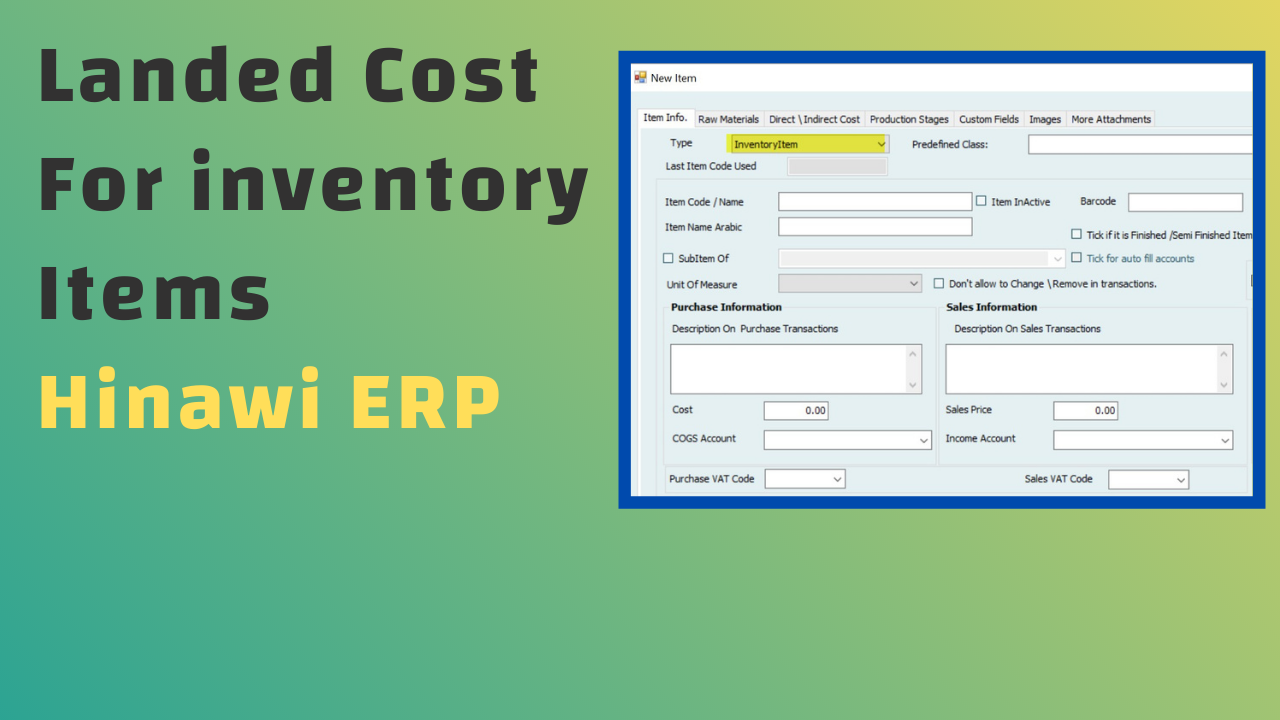Viewport: 1280px width, 720px height.
Task: Click the sales description scroll up arrow
Action: (1224, 354)
